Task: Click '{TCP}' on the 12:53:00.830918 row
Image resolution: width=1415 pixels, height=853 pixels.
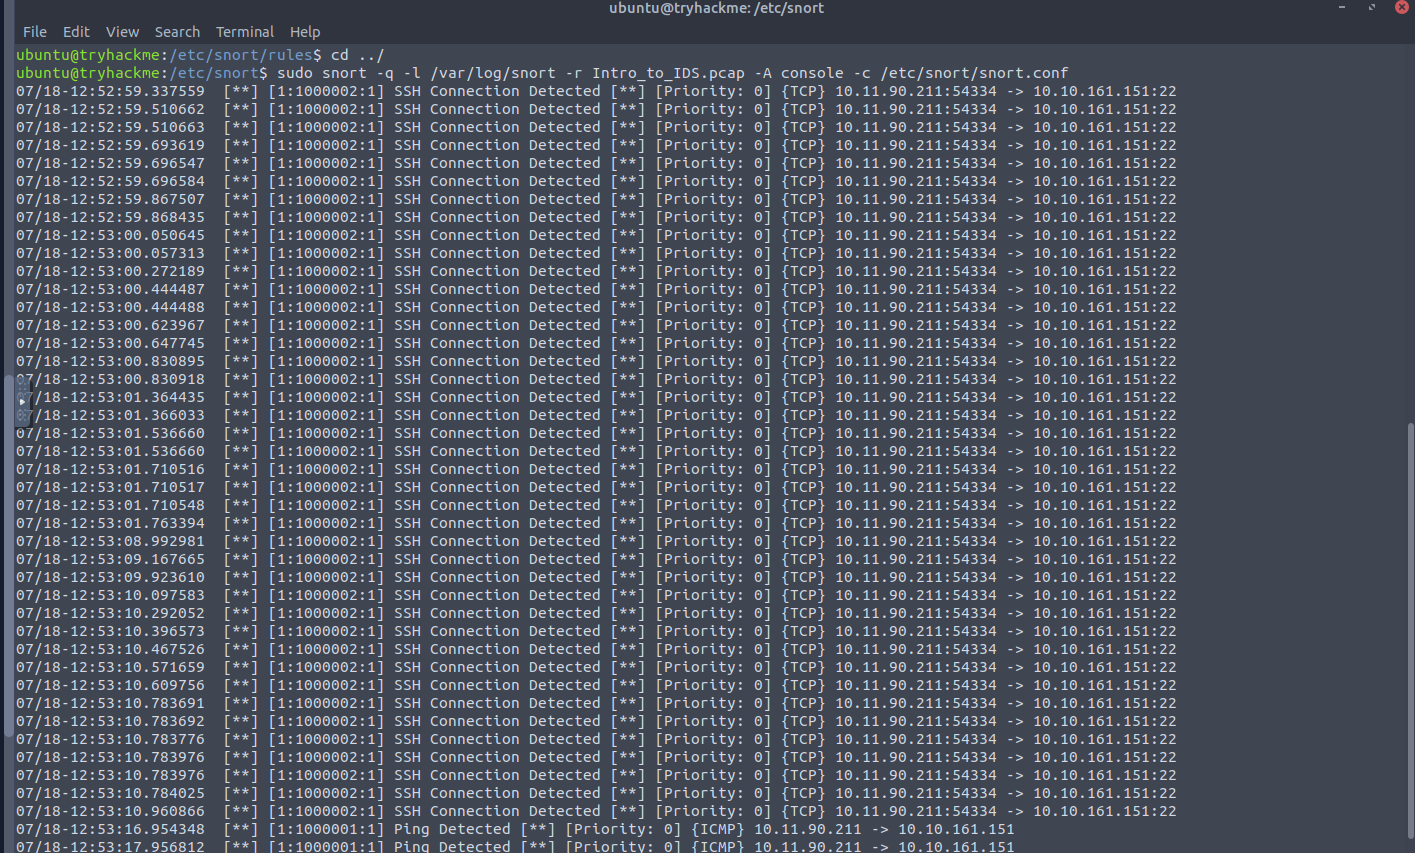Action: [803, 379]
